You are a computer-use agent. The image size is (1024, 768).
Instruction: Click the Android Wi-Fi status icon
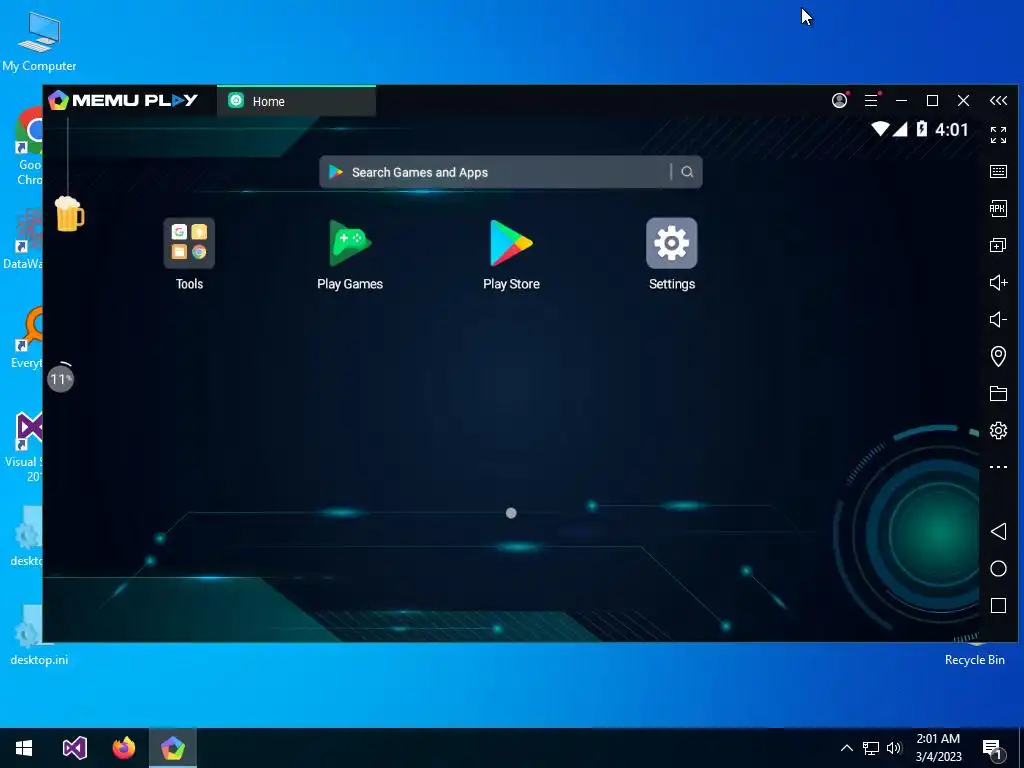(880, 129)
